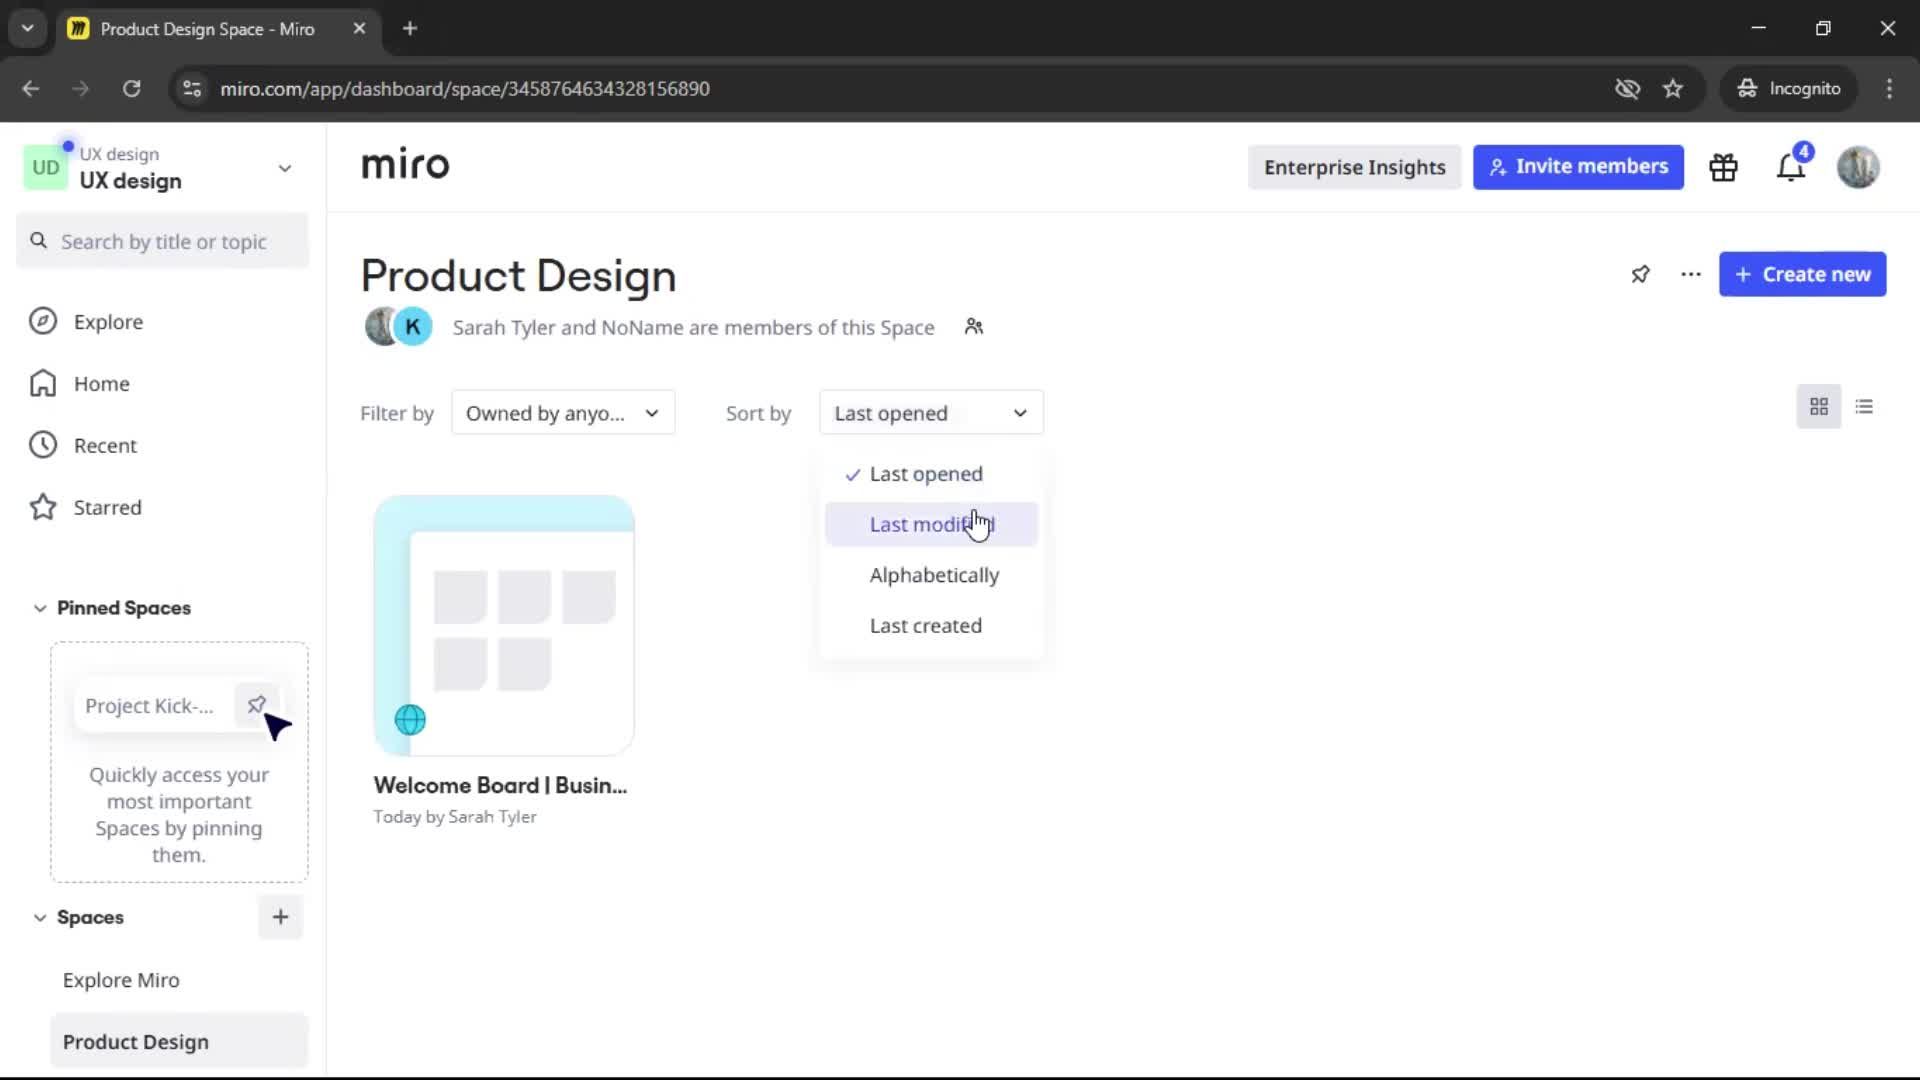Click the globe icon on Welcome Board
Screen dimensions: 1920x1080
pos(410,720)
